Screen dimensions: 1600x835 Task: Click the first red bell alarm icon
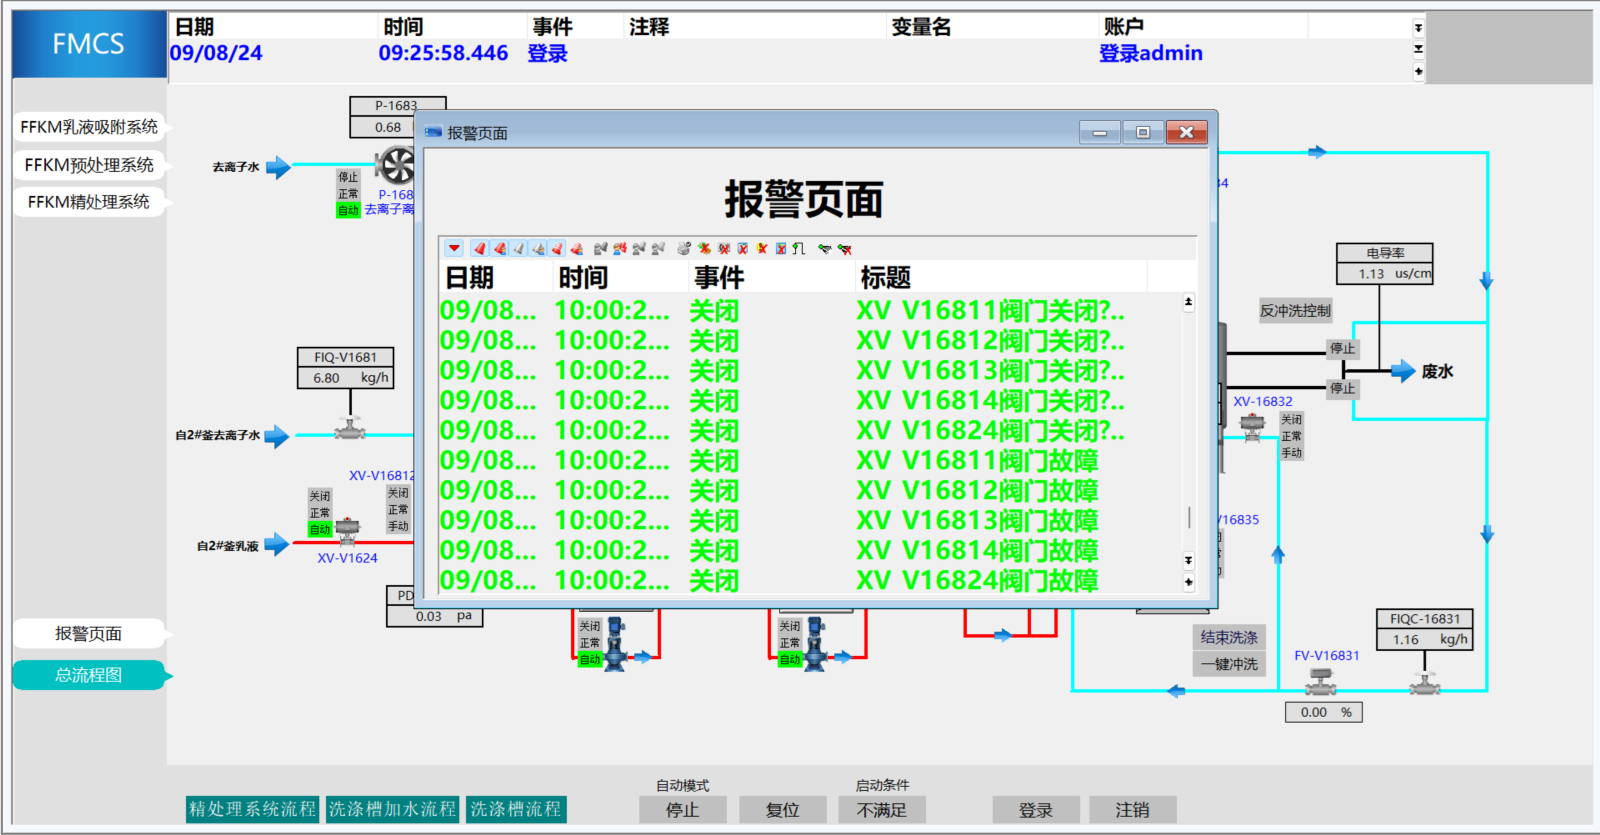point(480,249)
